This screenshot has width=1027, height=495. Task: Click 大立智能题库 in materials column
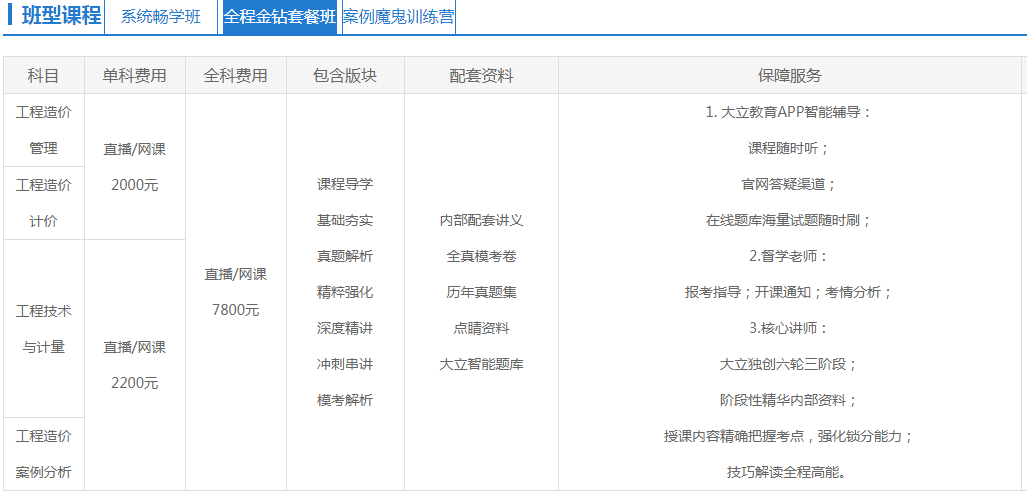point(481,364)
